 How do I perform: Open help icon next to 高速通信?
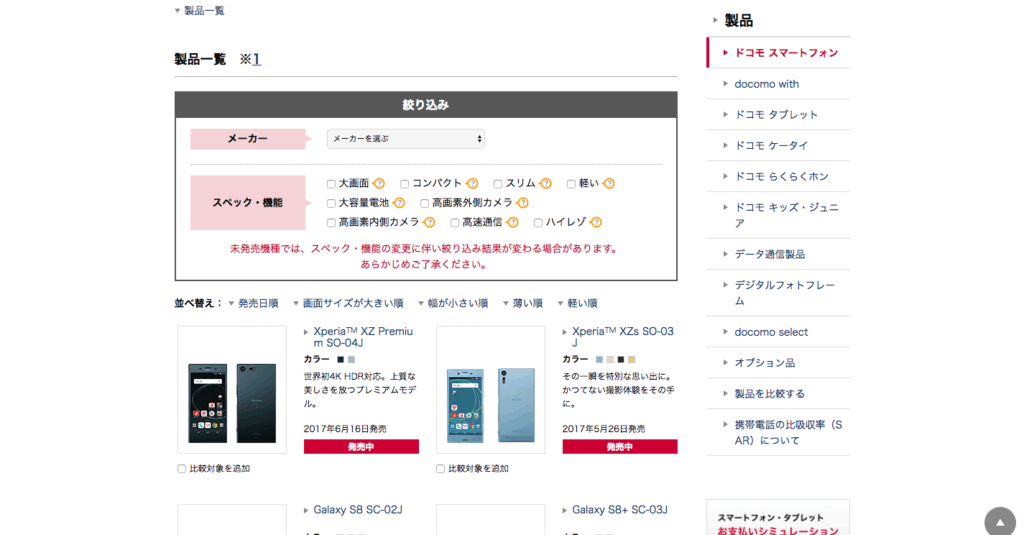tap(513, 223)
